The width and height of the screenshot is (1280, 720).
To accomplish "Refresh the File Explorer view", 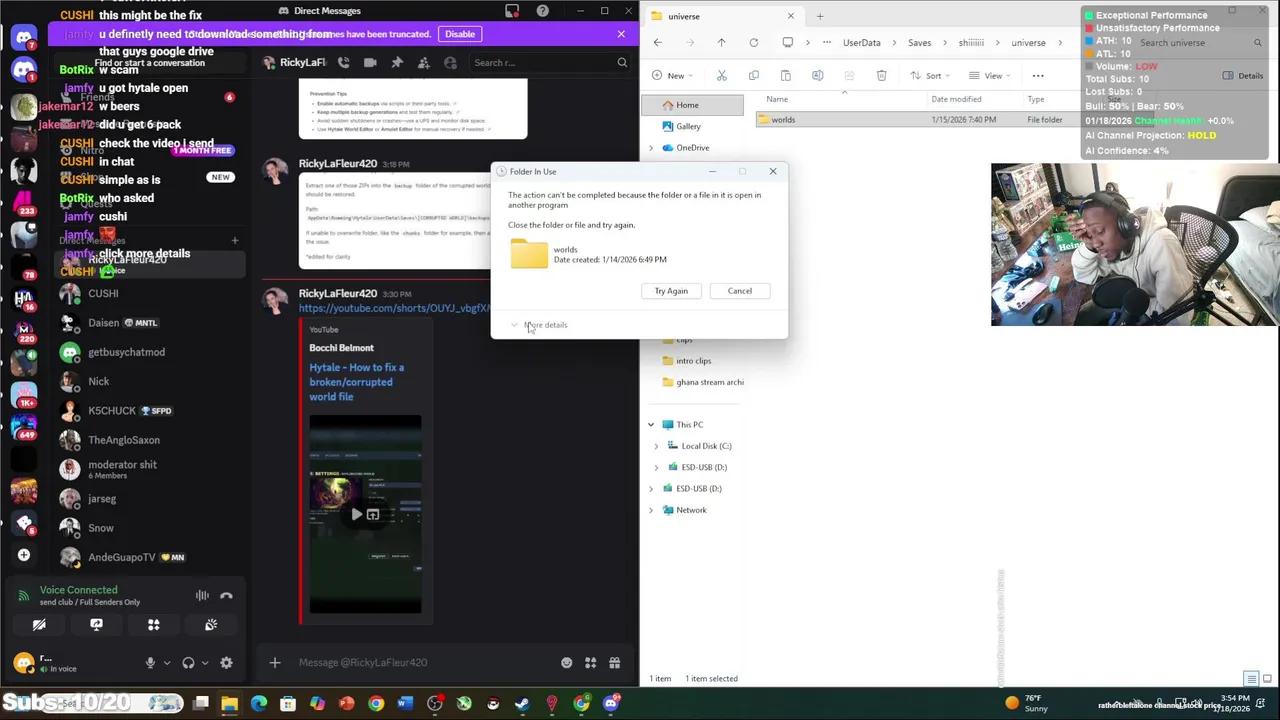I will tap(753, 43).
